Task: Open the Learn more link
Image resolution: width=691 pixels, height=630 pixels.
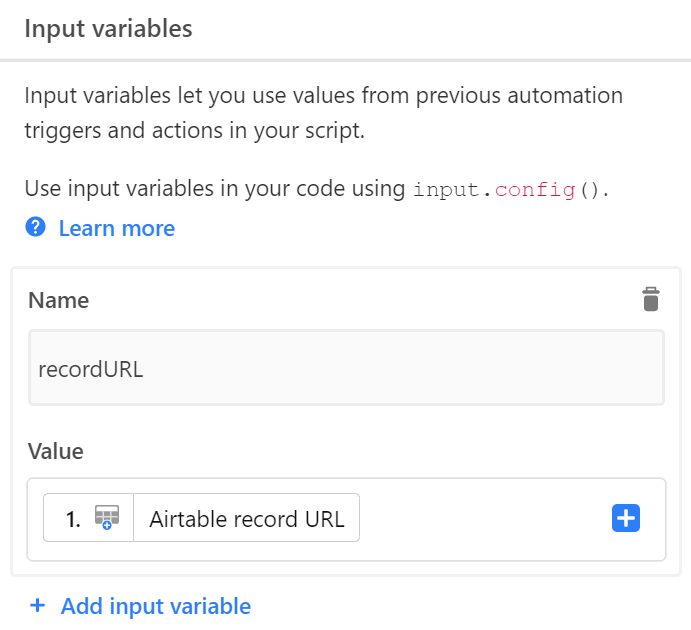Action: 117,228
